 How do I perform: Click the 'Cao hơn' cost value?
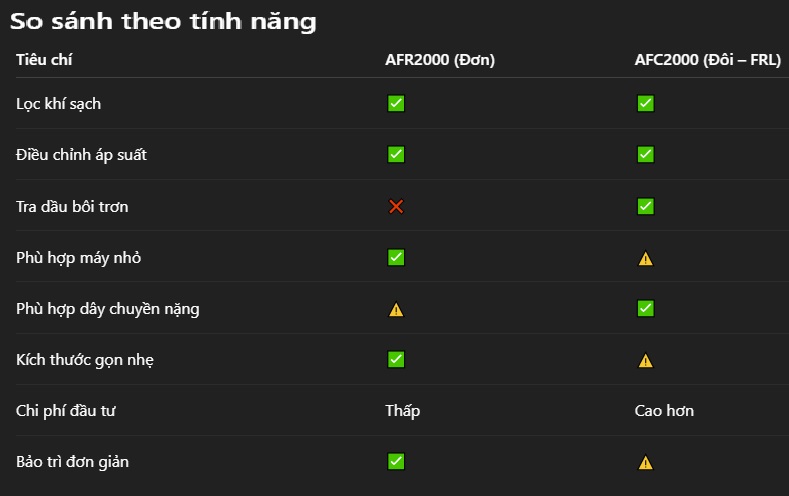664,411
